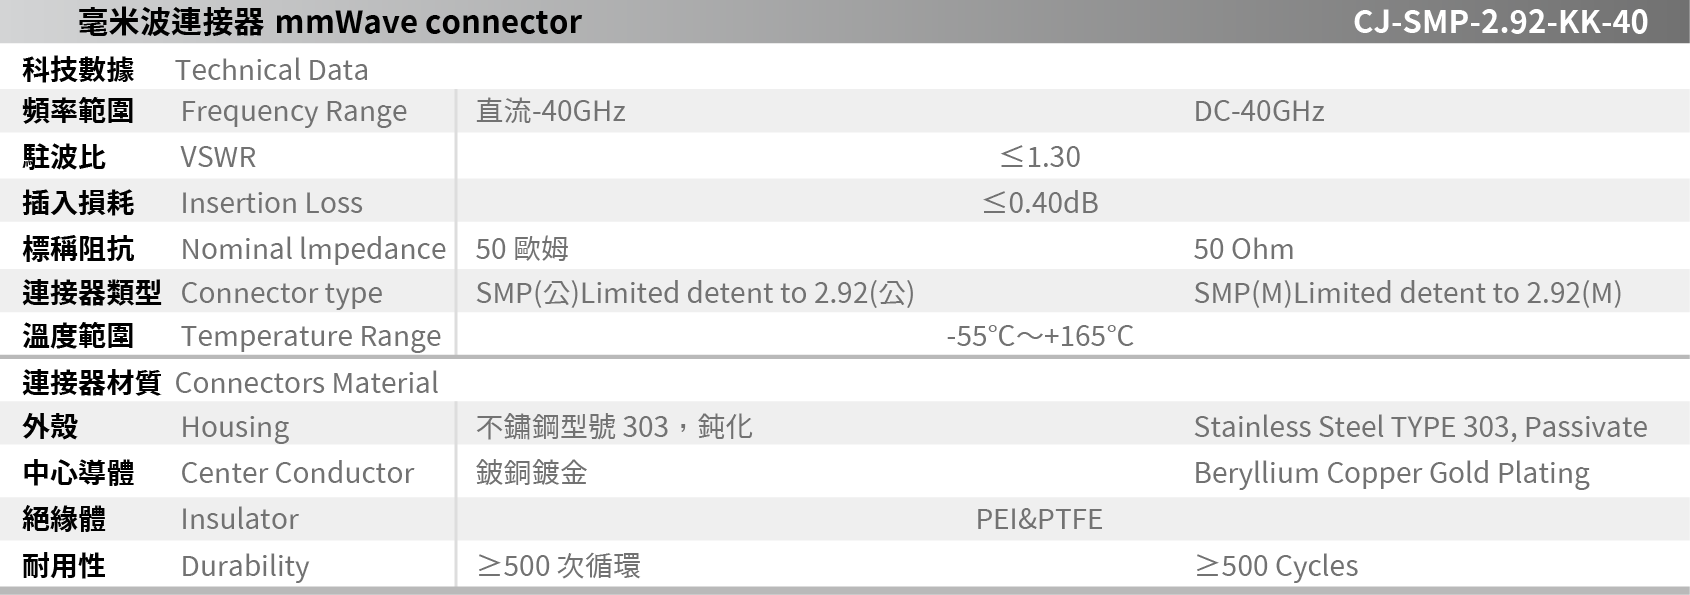This screenshot has width=1690, height=595.
Task: Select the -55°C～+165°C value
Action: click(x=1040, y=336)
